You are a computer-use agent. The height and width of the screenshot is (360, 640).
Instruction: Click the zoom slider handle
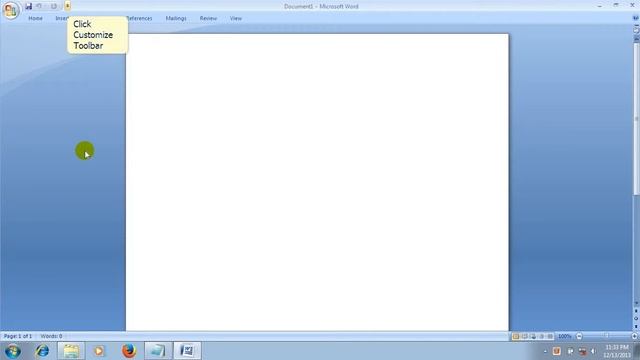point(607,336)
